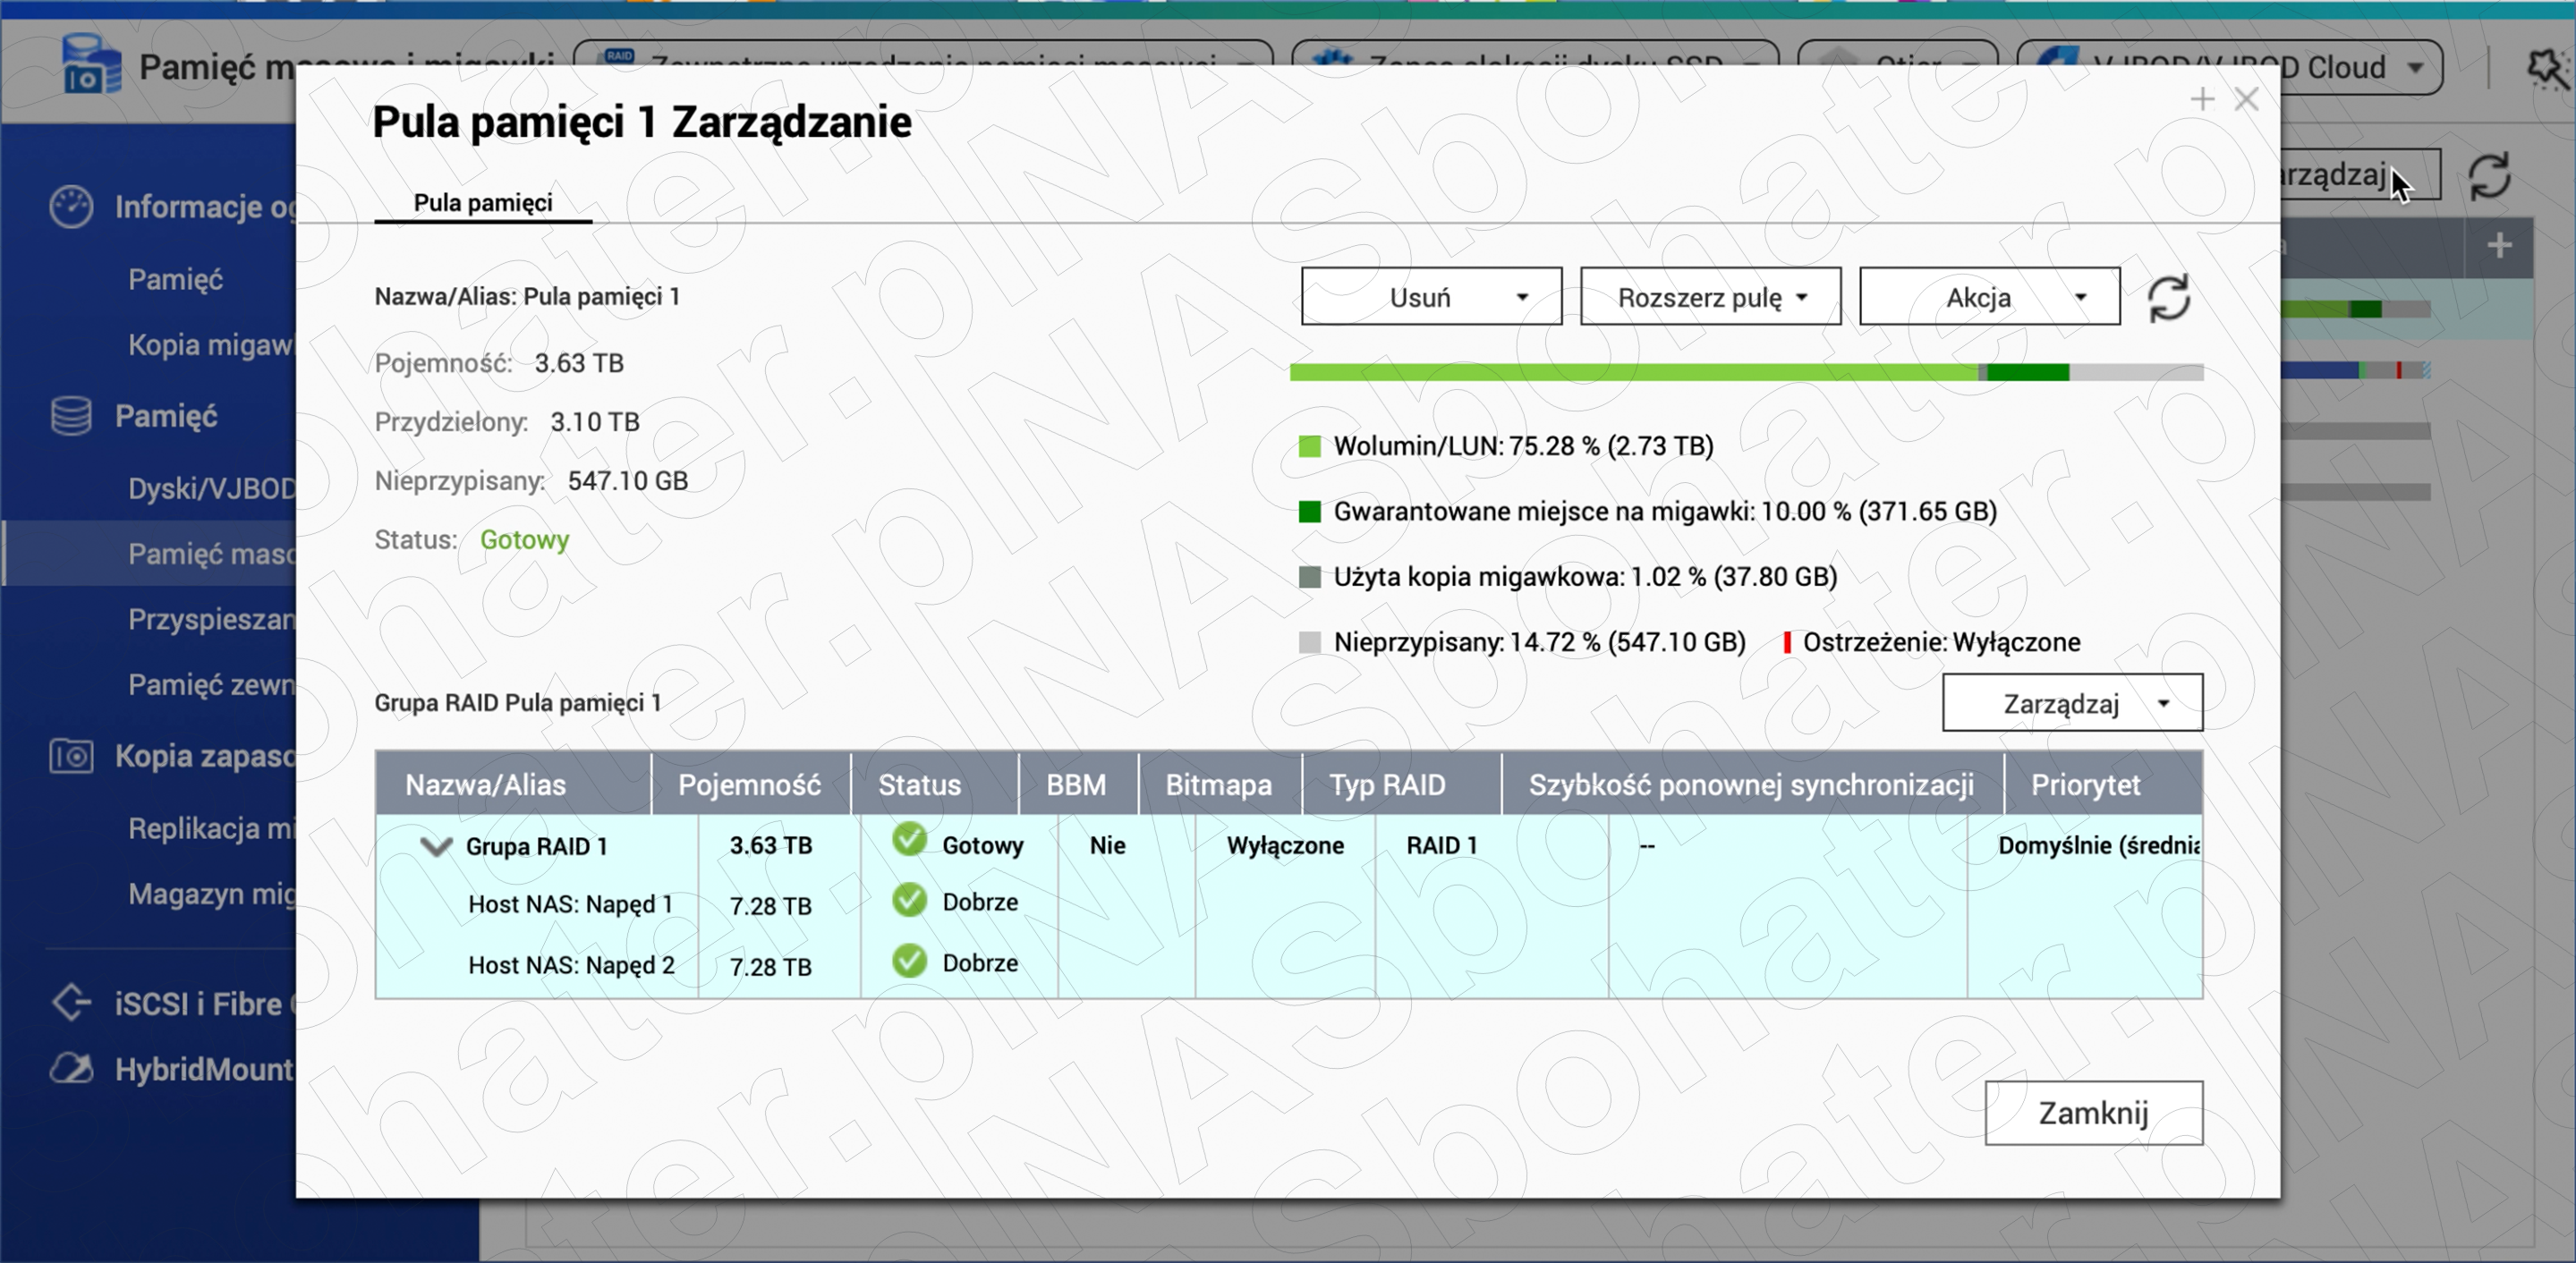2576x1263 pixels.
Task: Click the background refresh icon near Zarządzaj
Action: [x=2488, y=177]
